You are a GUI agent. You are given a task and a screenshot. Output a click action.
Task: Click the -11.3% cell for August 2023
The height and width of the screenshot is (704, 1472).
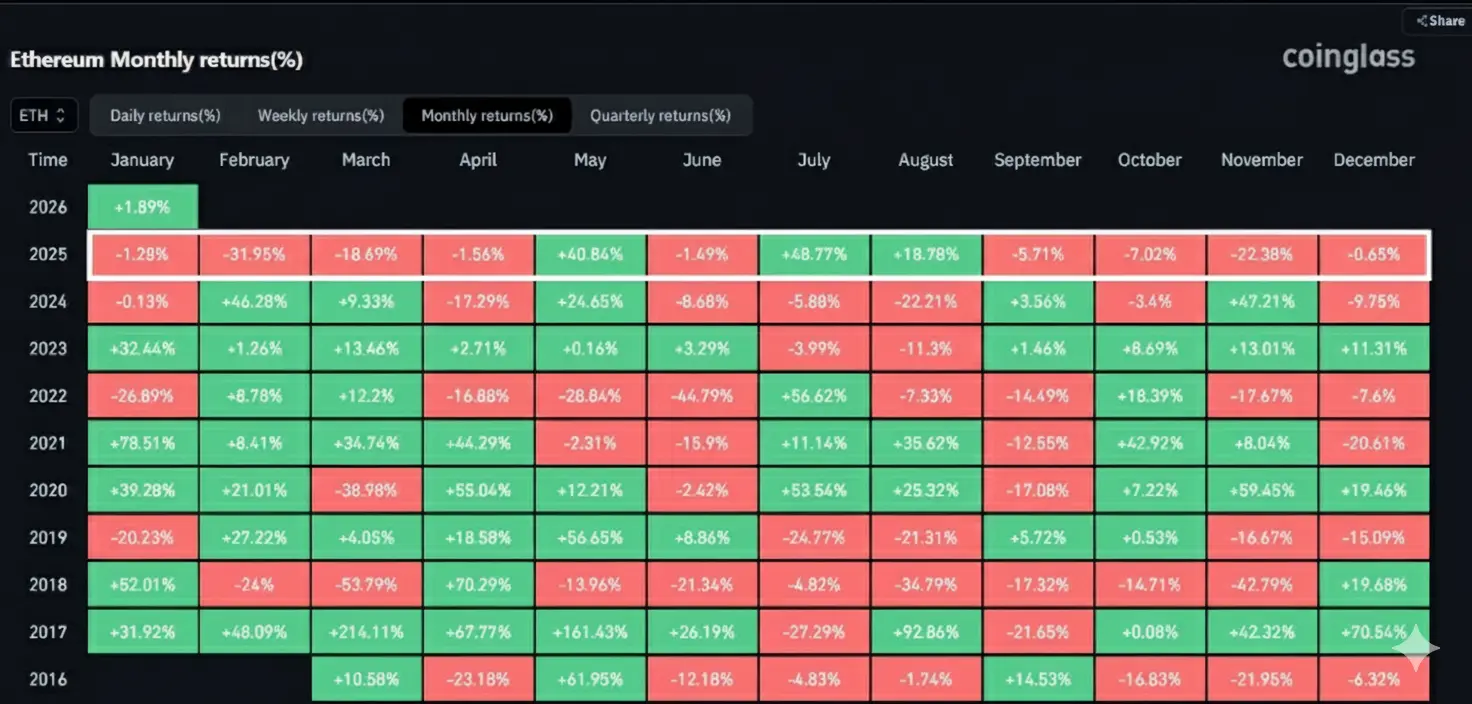[926, 348]
